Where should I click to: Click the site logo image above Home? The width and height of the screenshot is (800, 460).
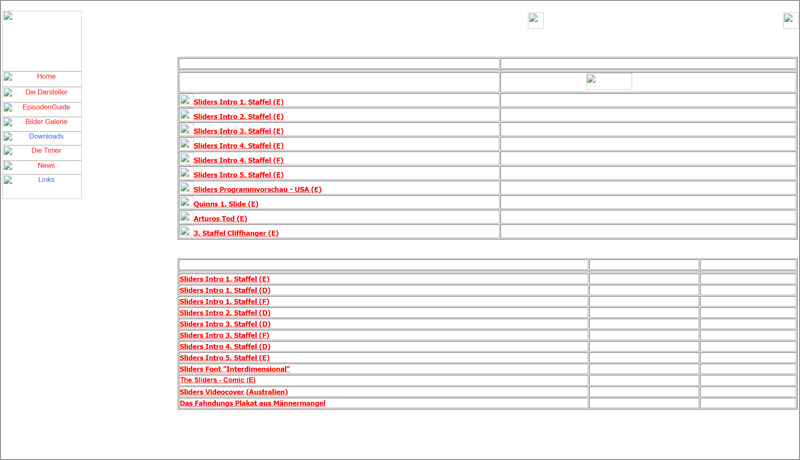point(42,41)
